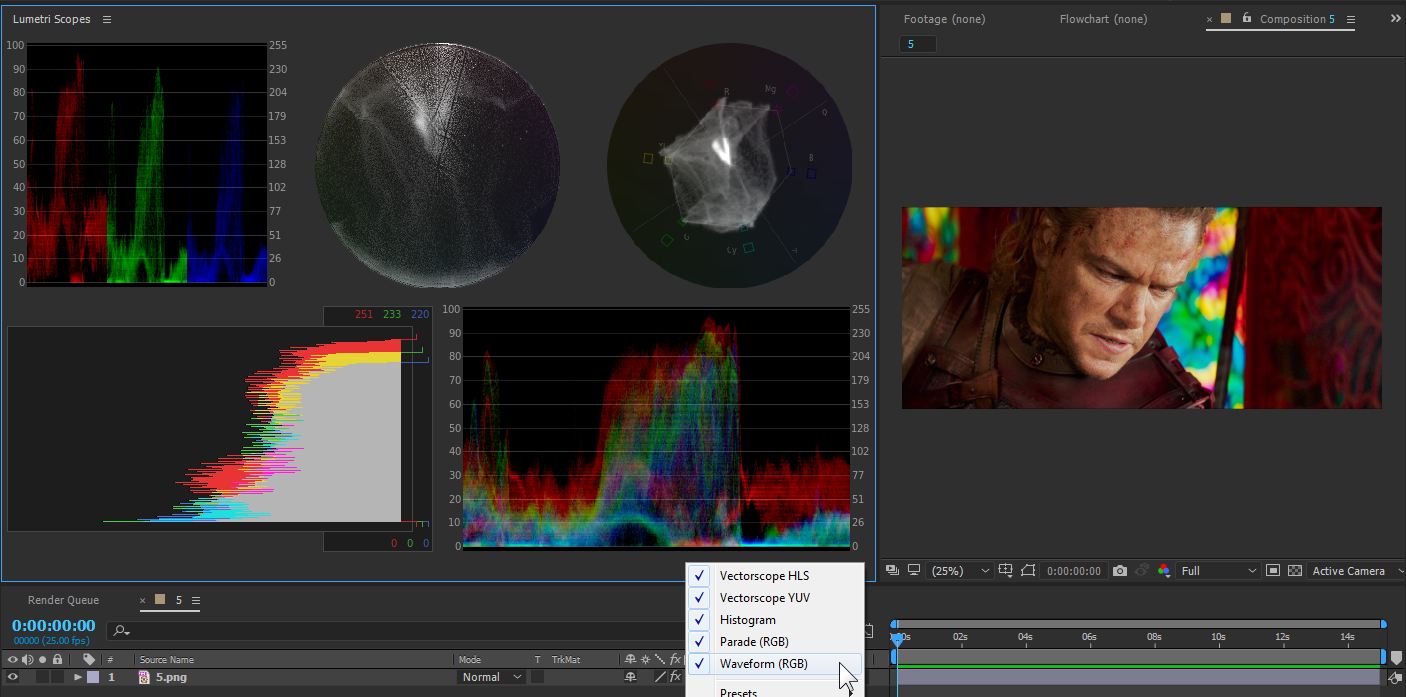Open the Full resolution dropdown

1218,571
